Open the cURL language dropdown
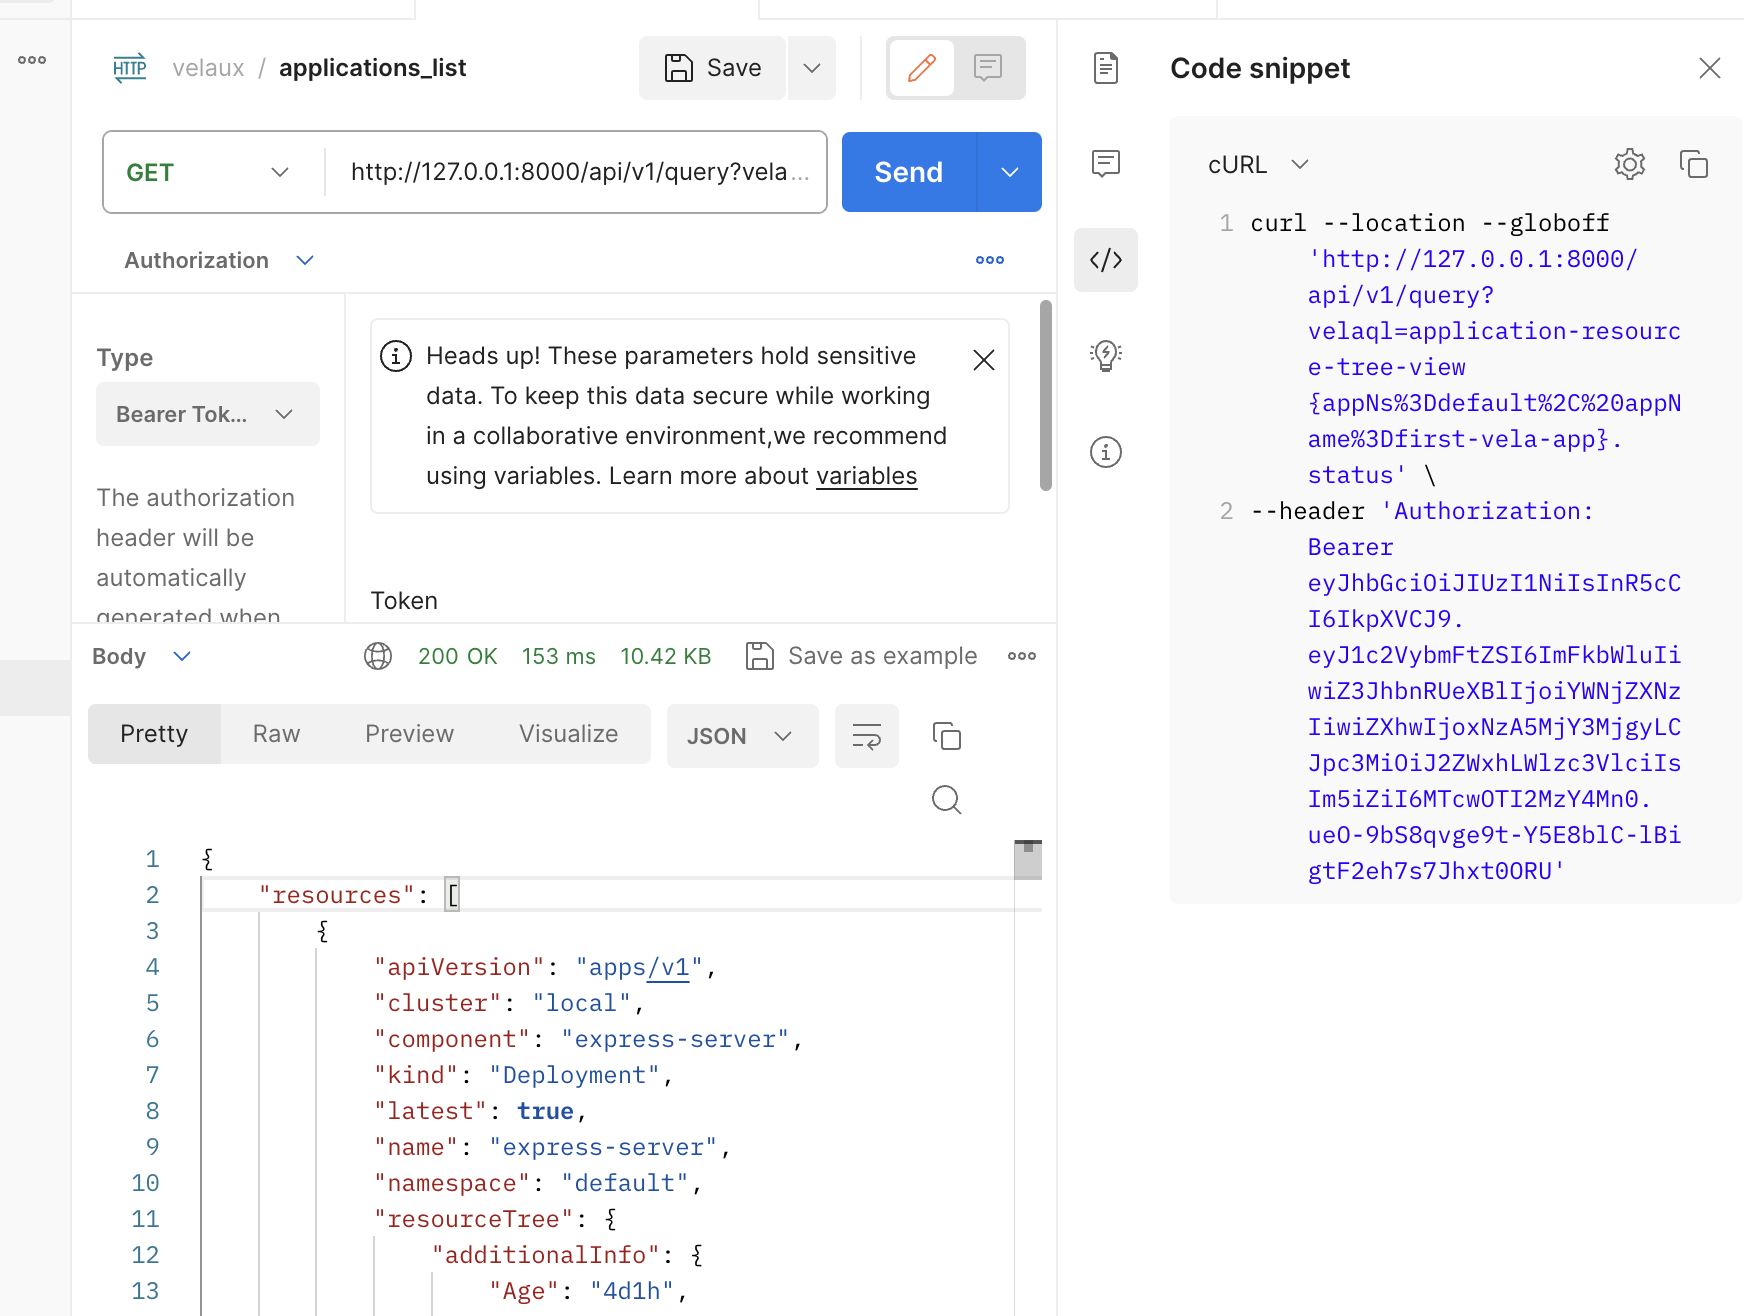The width and height of the screenshot is (1744, 1316). tap(1258, 164)
